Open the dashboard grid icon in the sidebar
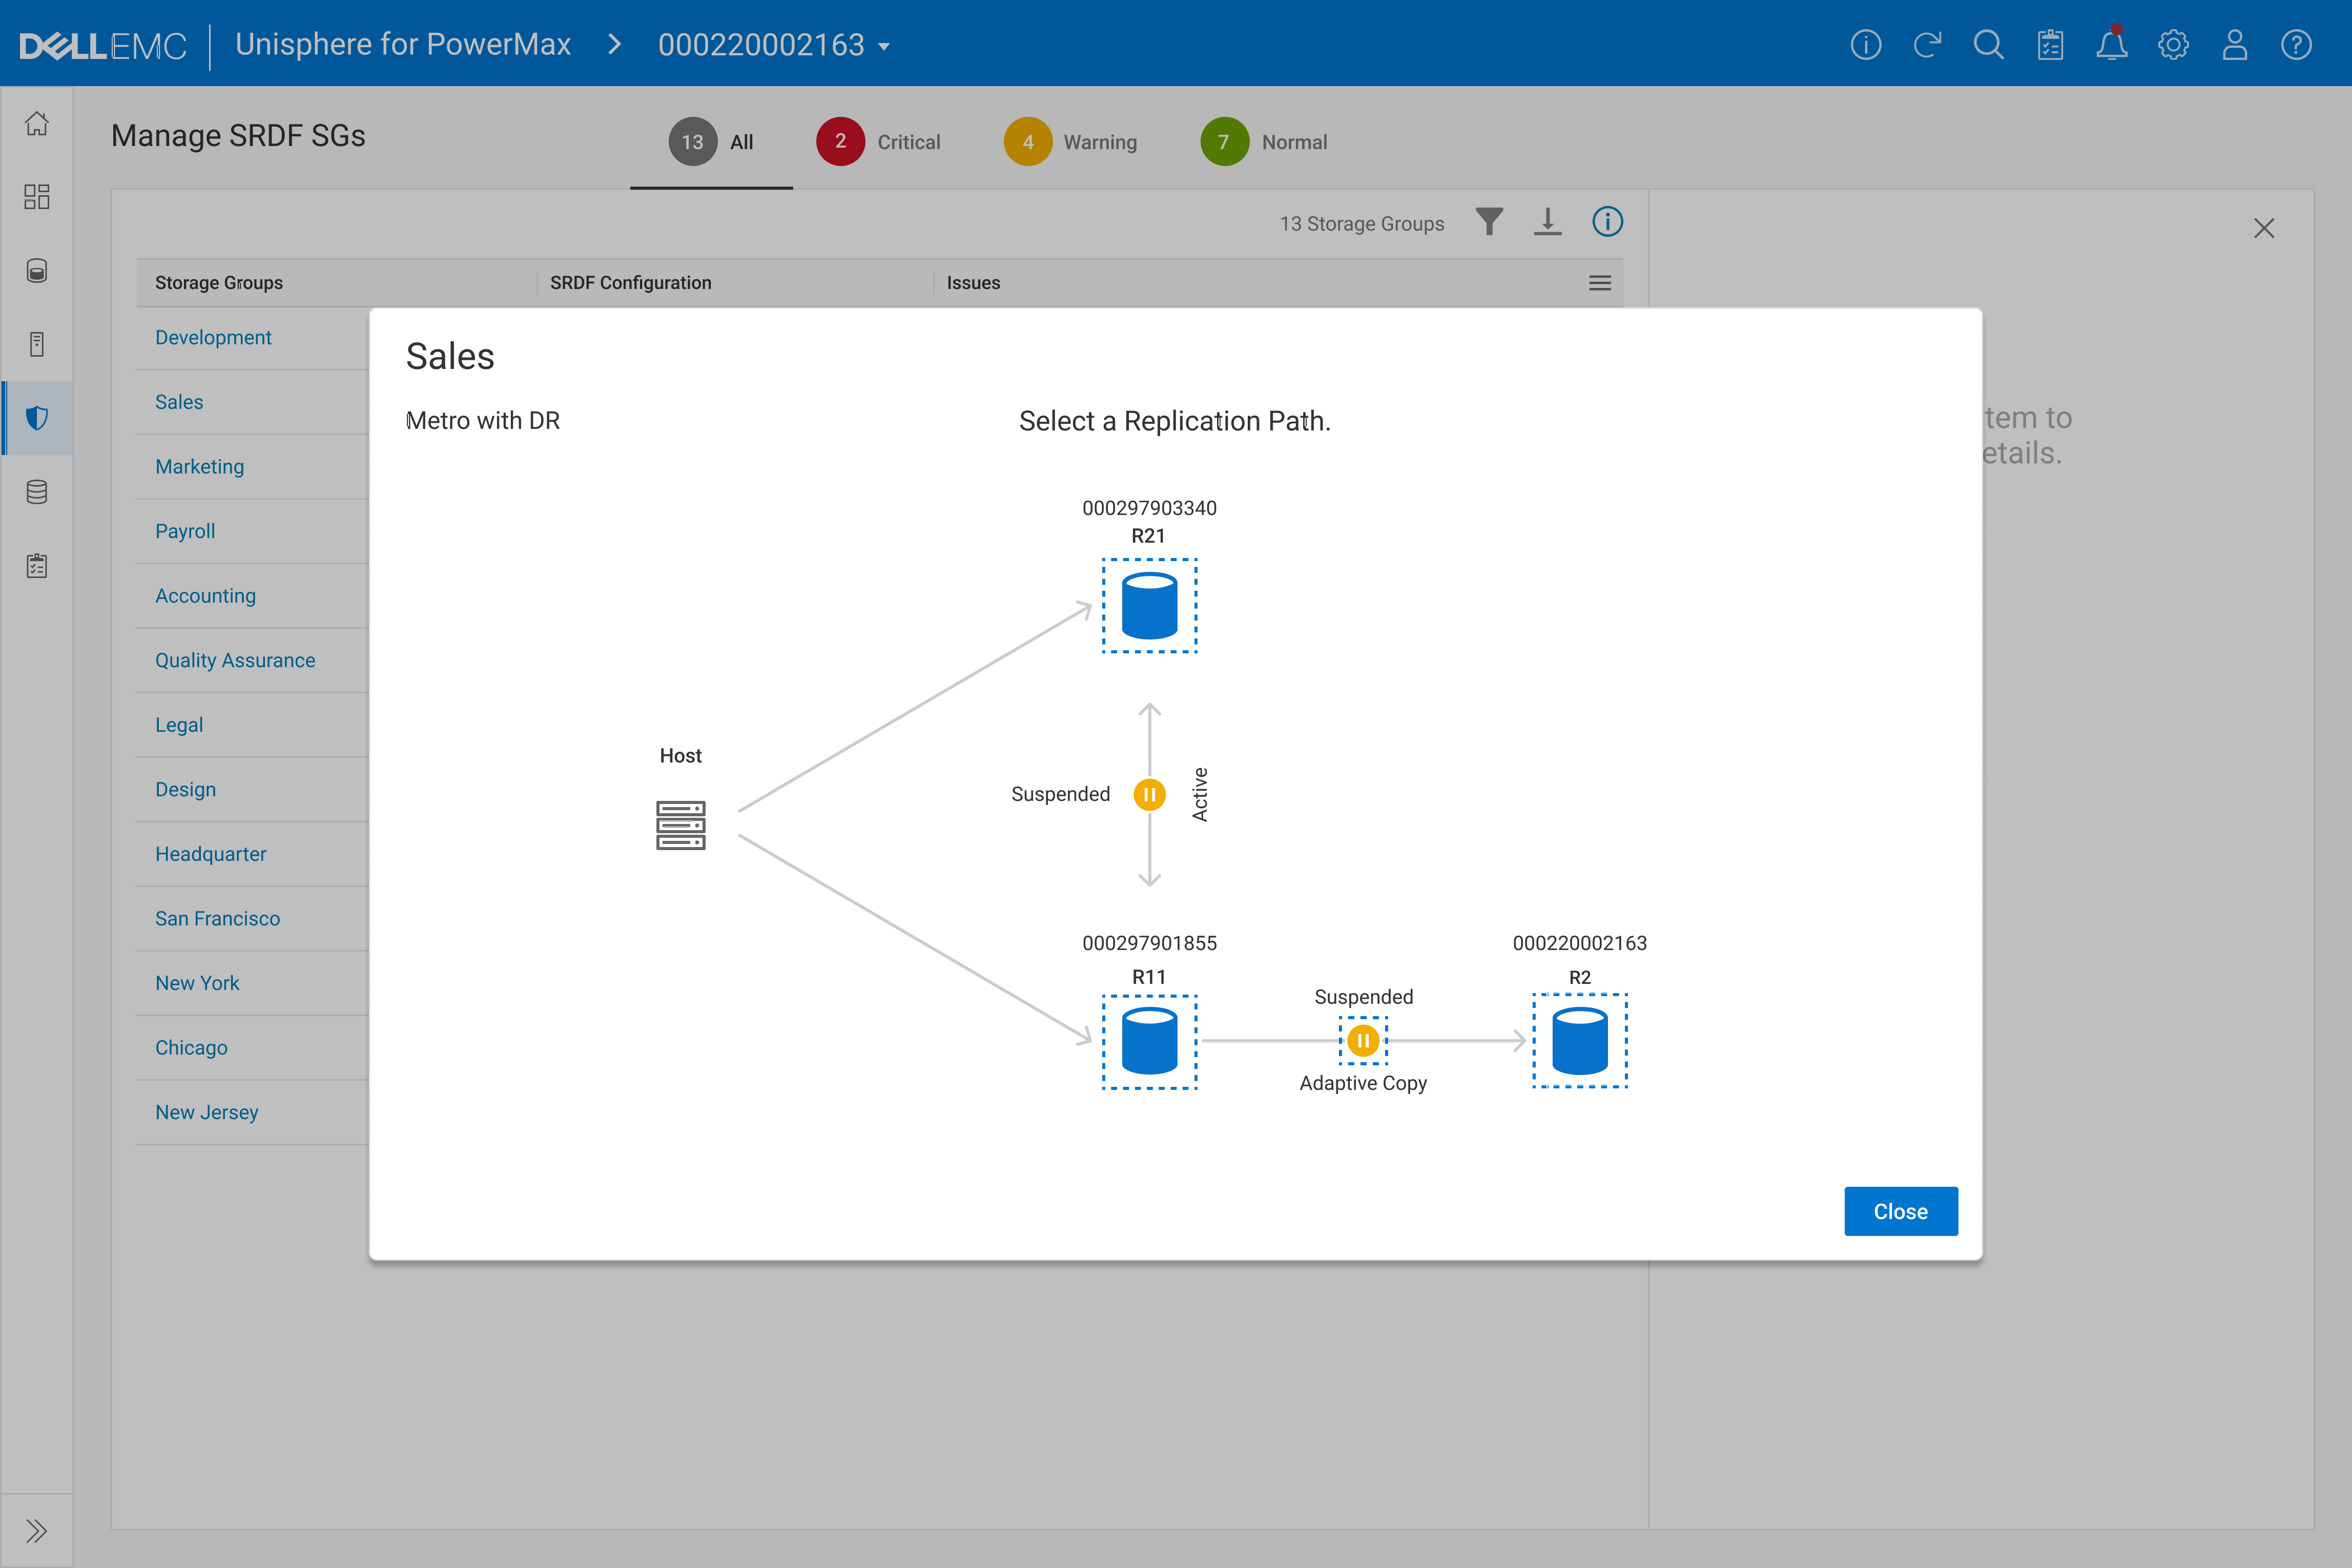Viewport: 2352px width, 1568px height. point(37,197)
